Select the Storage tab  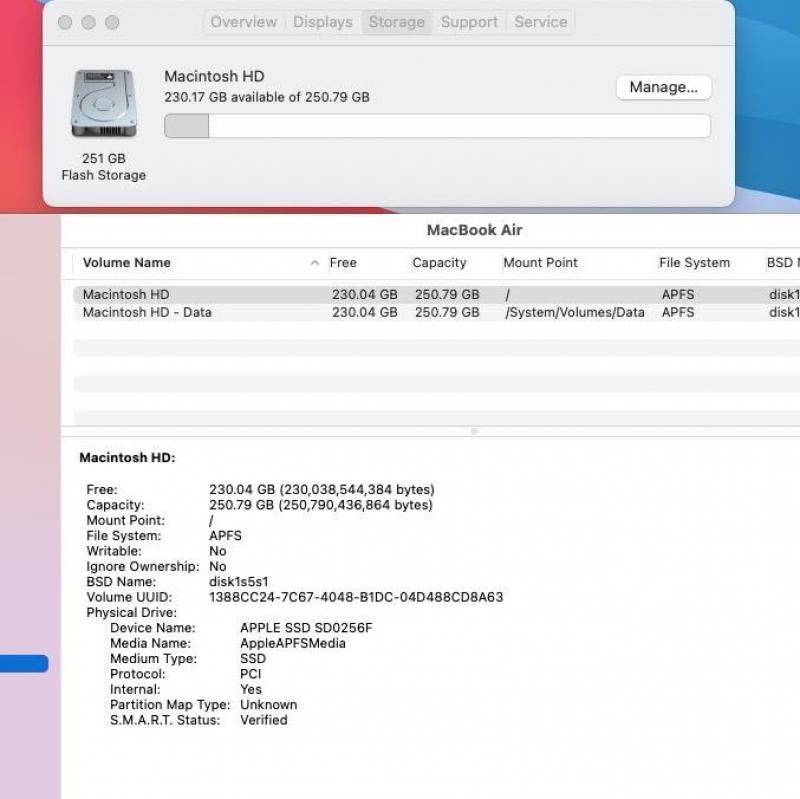[396, 22]
